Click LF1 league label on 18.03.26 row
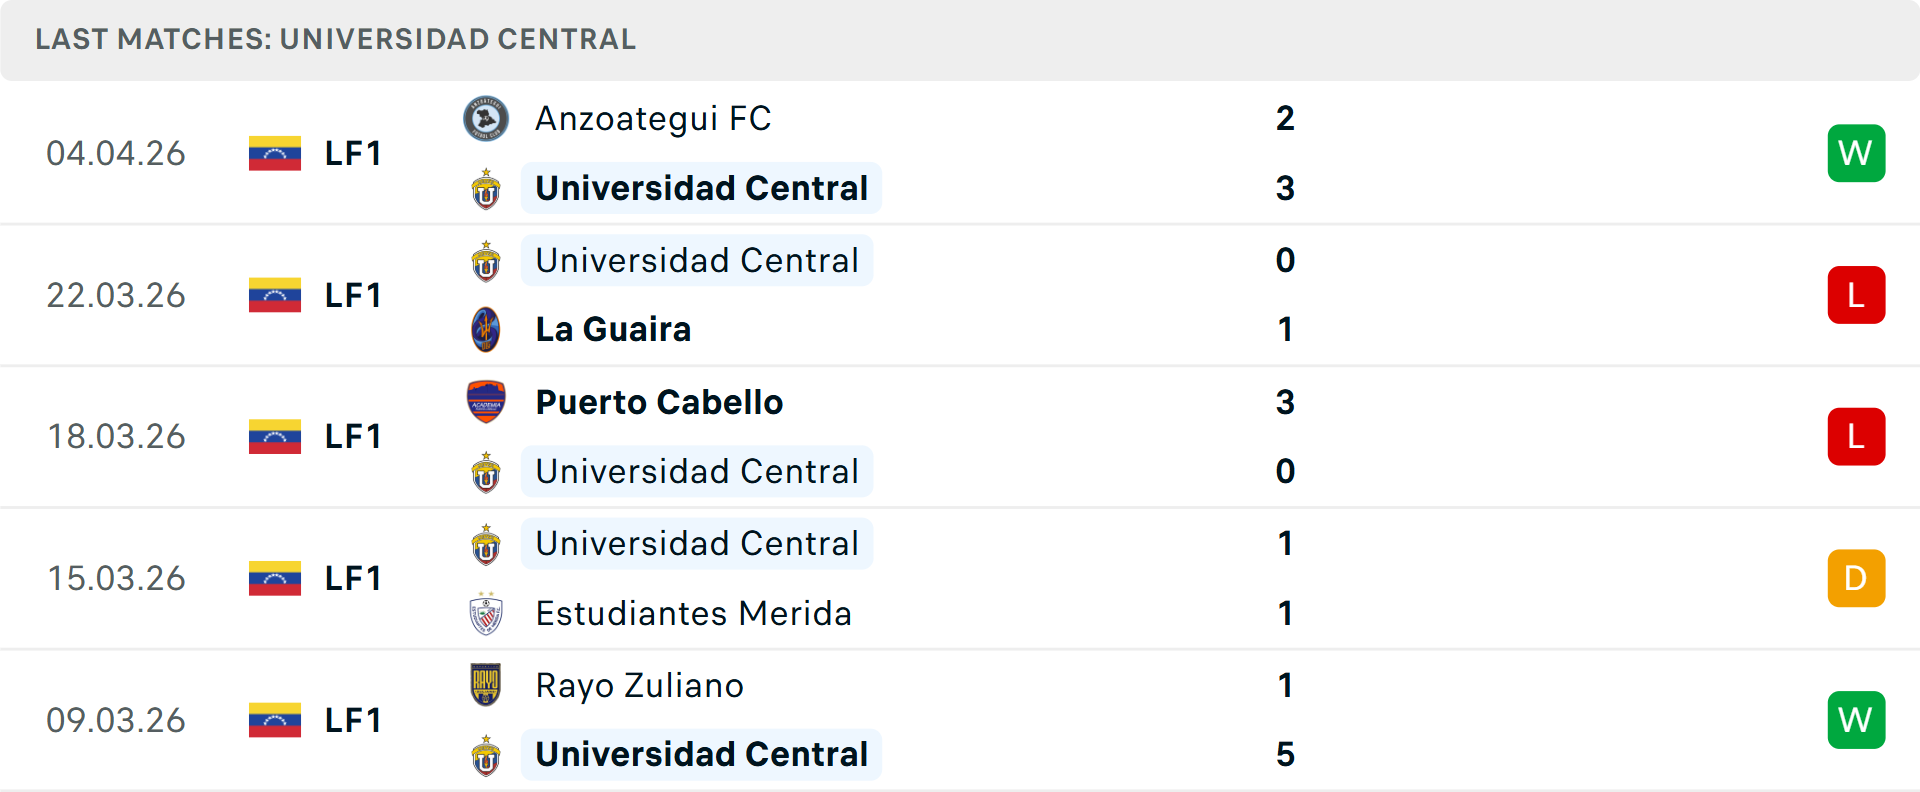 (353, 437)
